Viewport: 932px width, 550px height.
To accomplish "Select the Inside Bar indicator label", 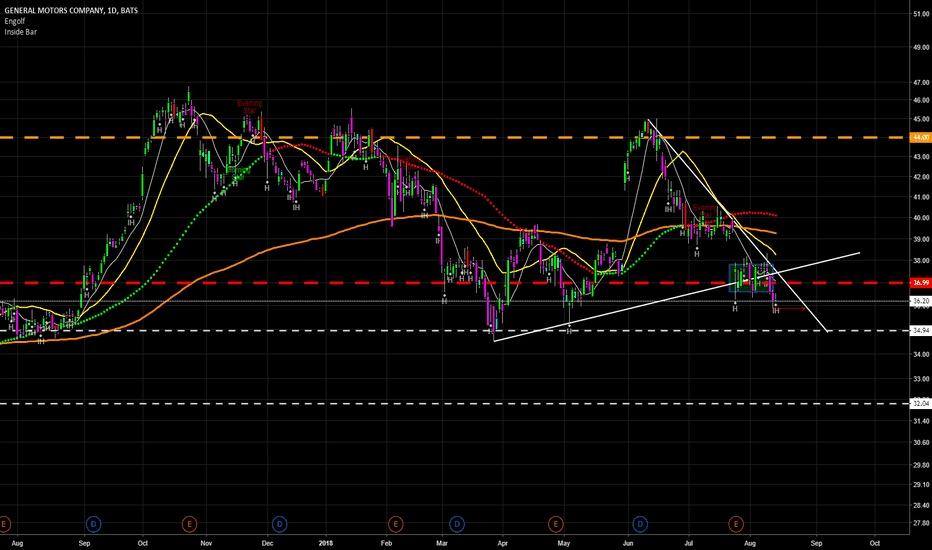I will 20,32.
